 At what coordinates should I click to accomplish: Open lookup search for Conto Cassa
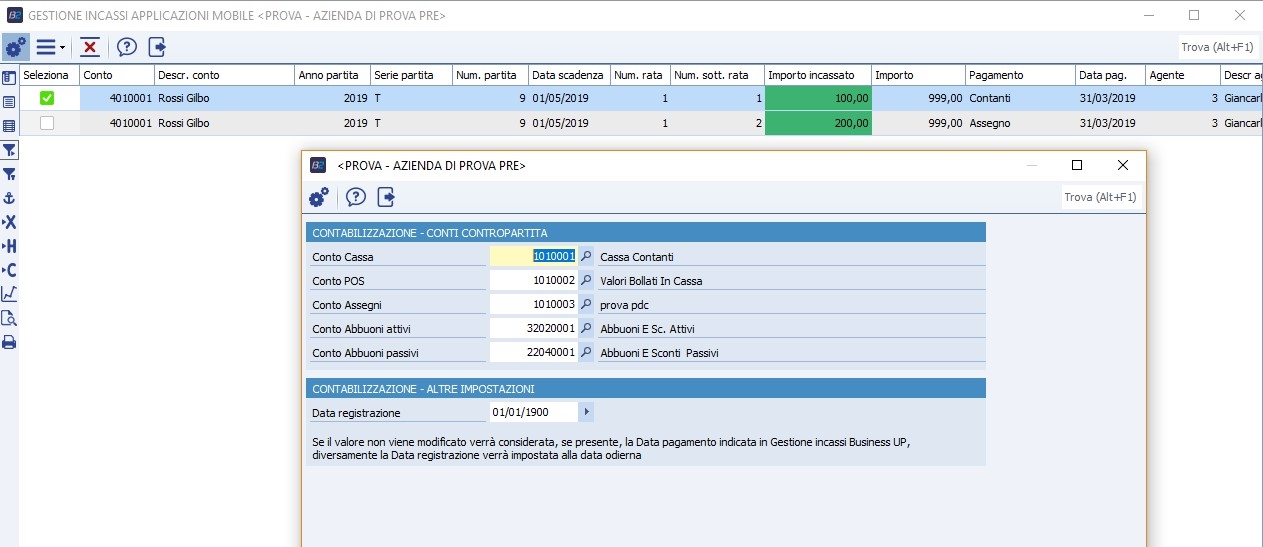587,256
